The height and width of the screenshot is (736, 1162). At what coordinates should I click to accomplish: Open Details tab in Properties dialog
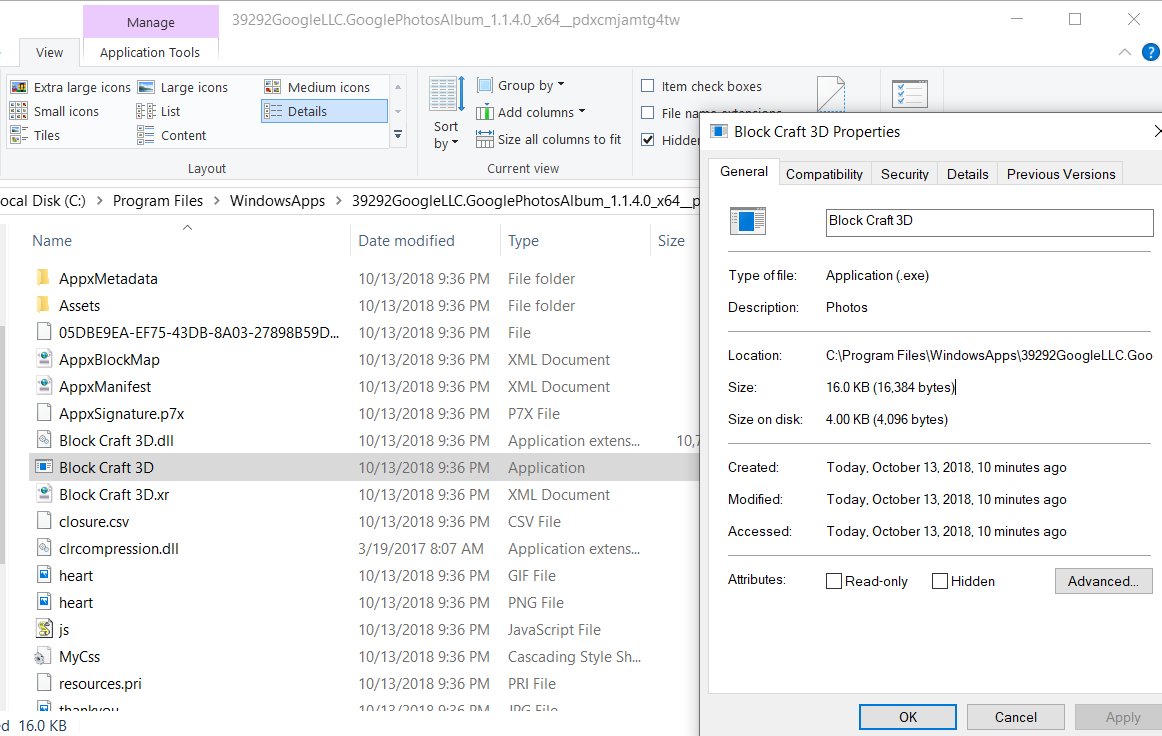967,174
